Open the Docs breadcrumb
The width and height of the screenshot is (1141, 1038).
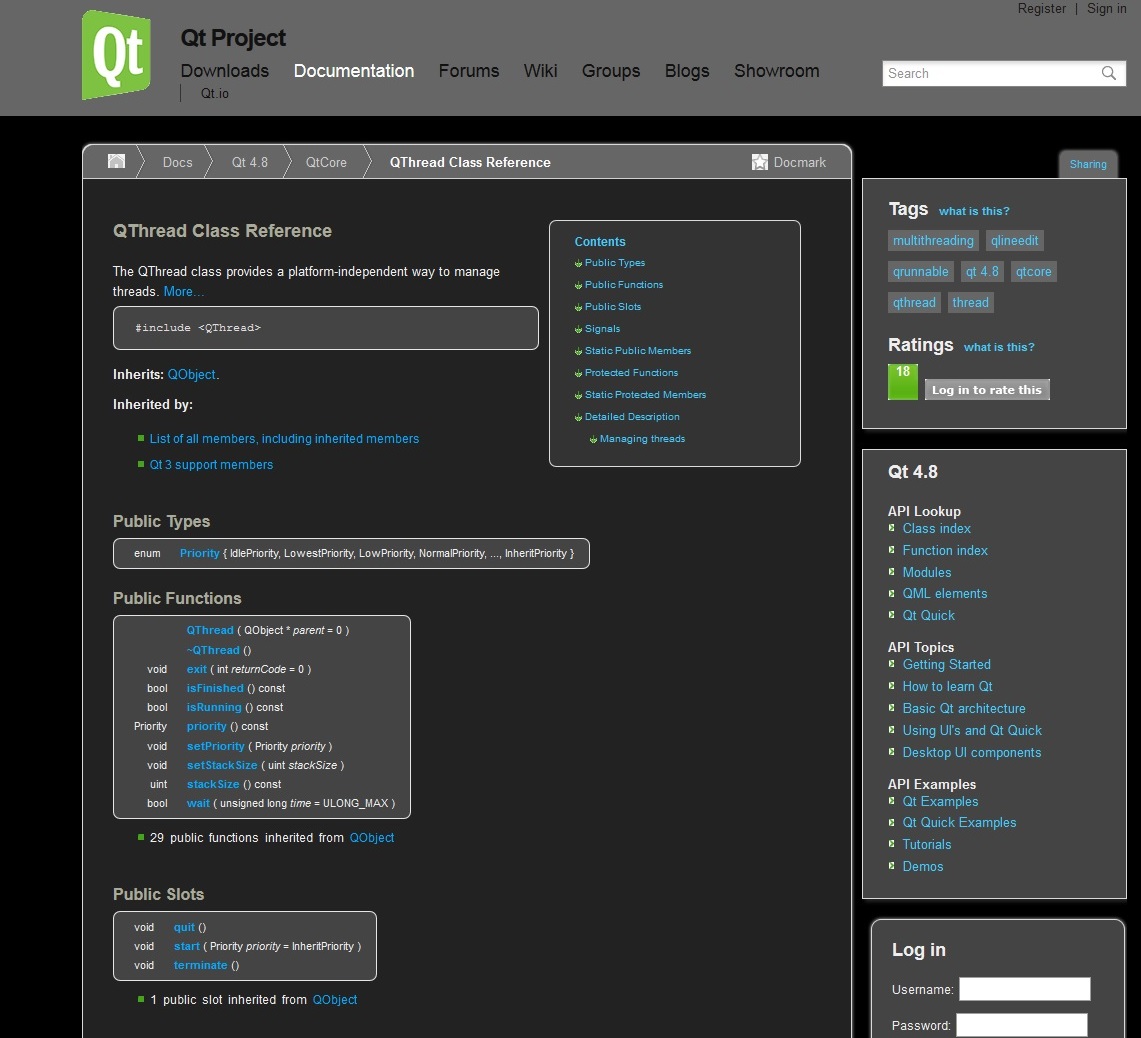click(x=178, y=162)
